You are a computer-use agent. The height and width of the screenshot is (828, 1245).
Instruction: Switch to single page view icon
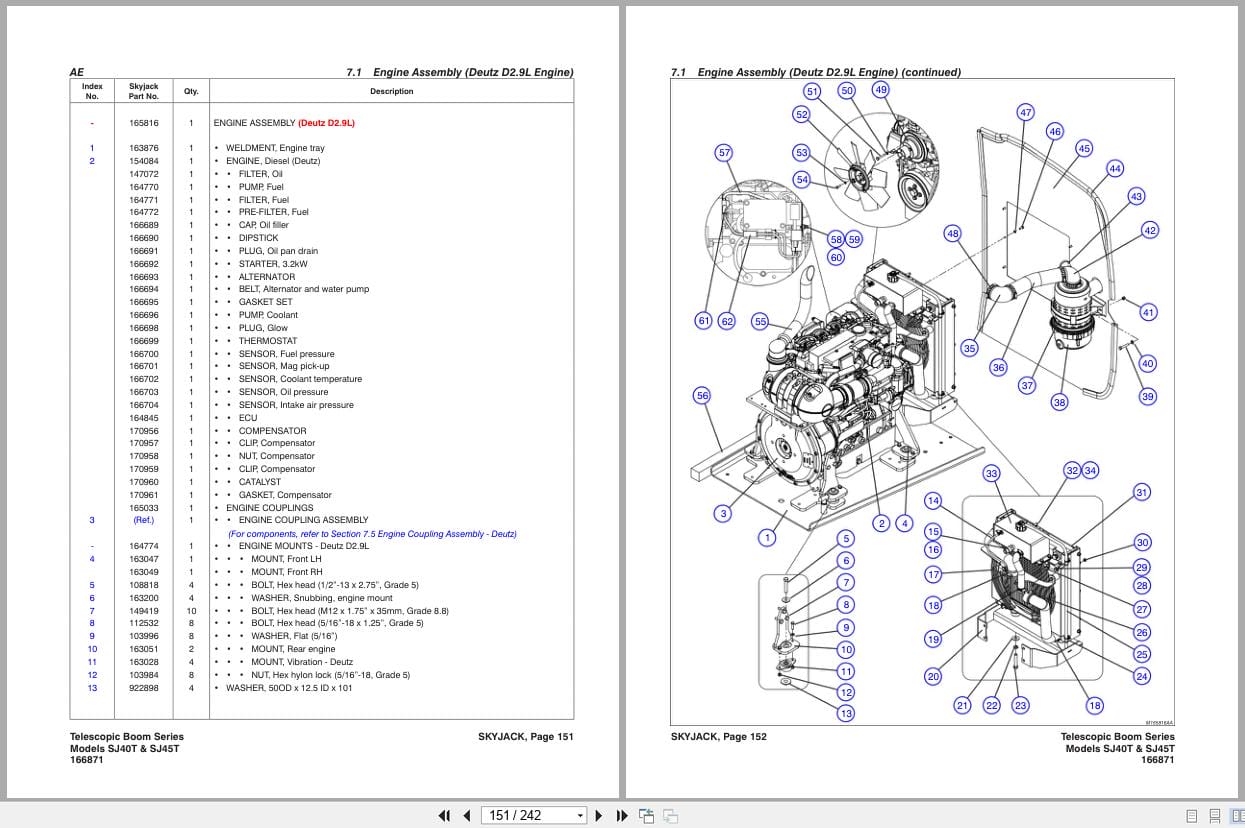click(1190, 816)
